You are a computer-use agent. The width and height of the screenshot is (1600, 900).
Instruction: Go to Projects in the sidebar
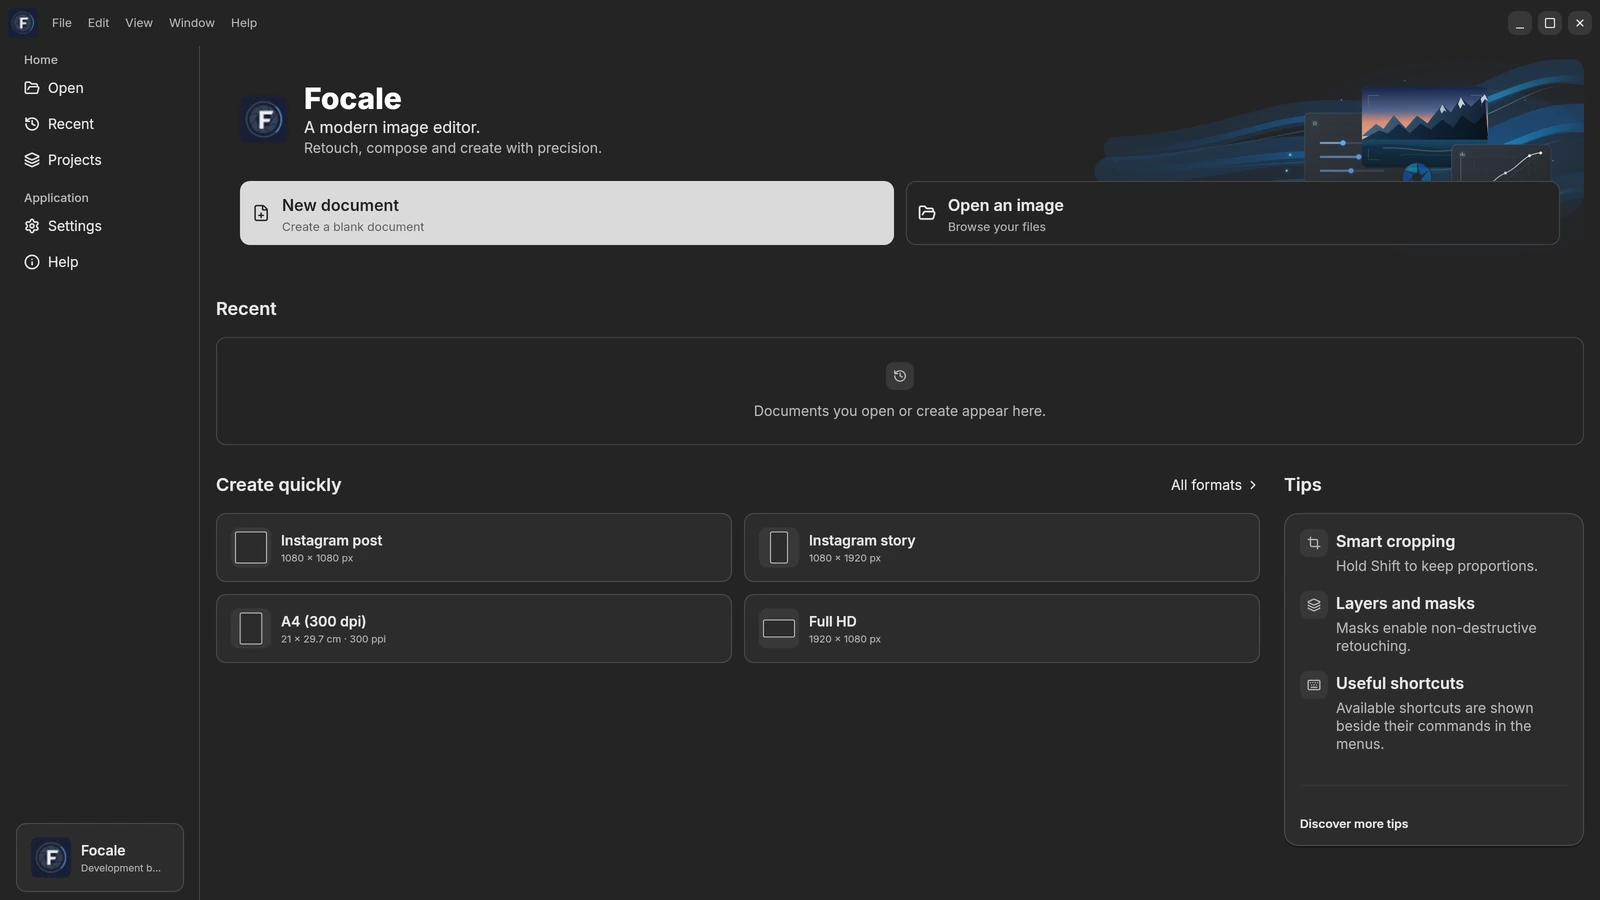100,160
